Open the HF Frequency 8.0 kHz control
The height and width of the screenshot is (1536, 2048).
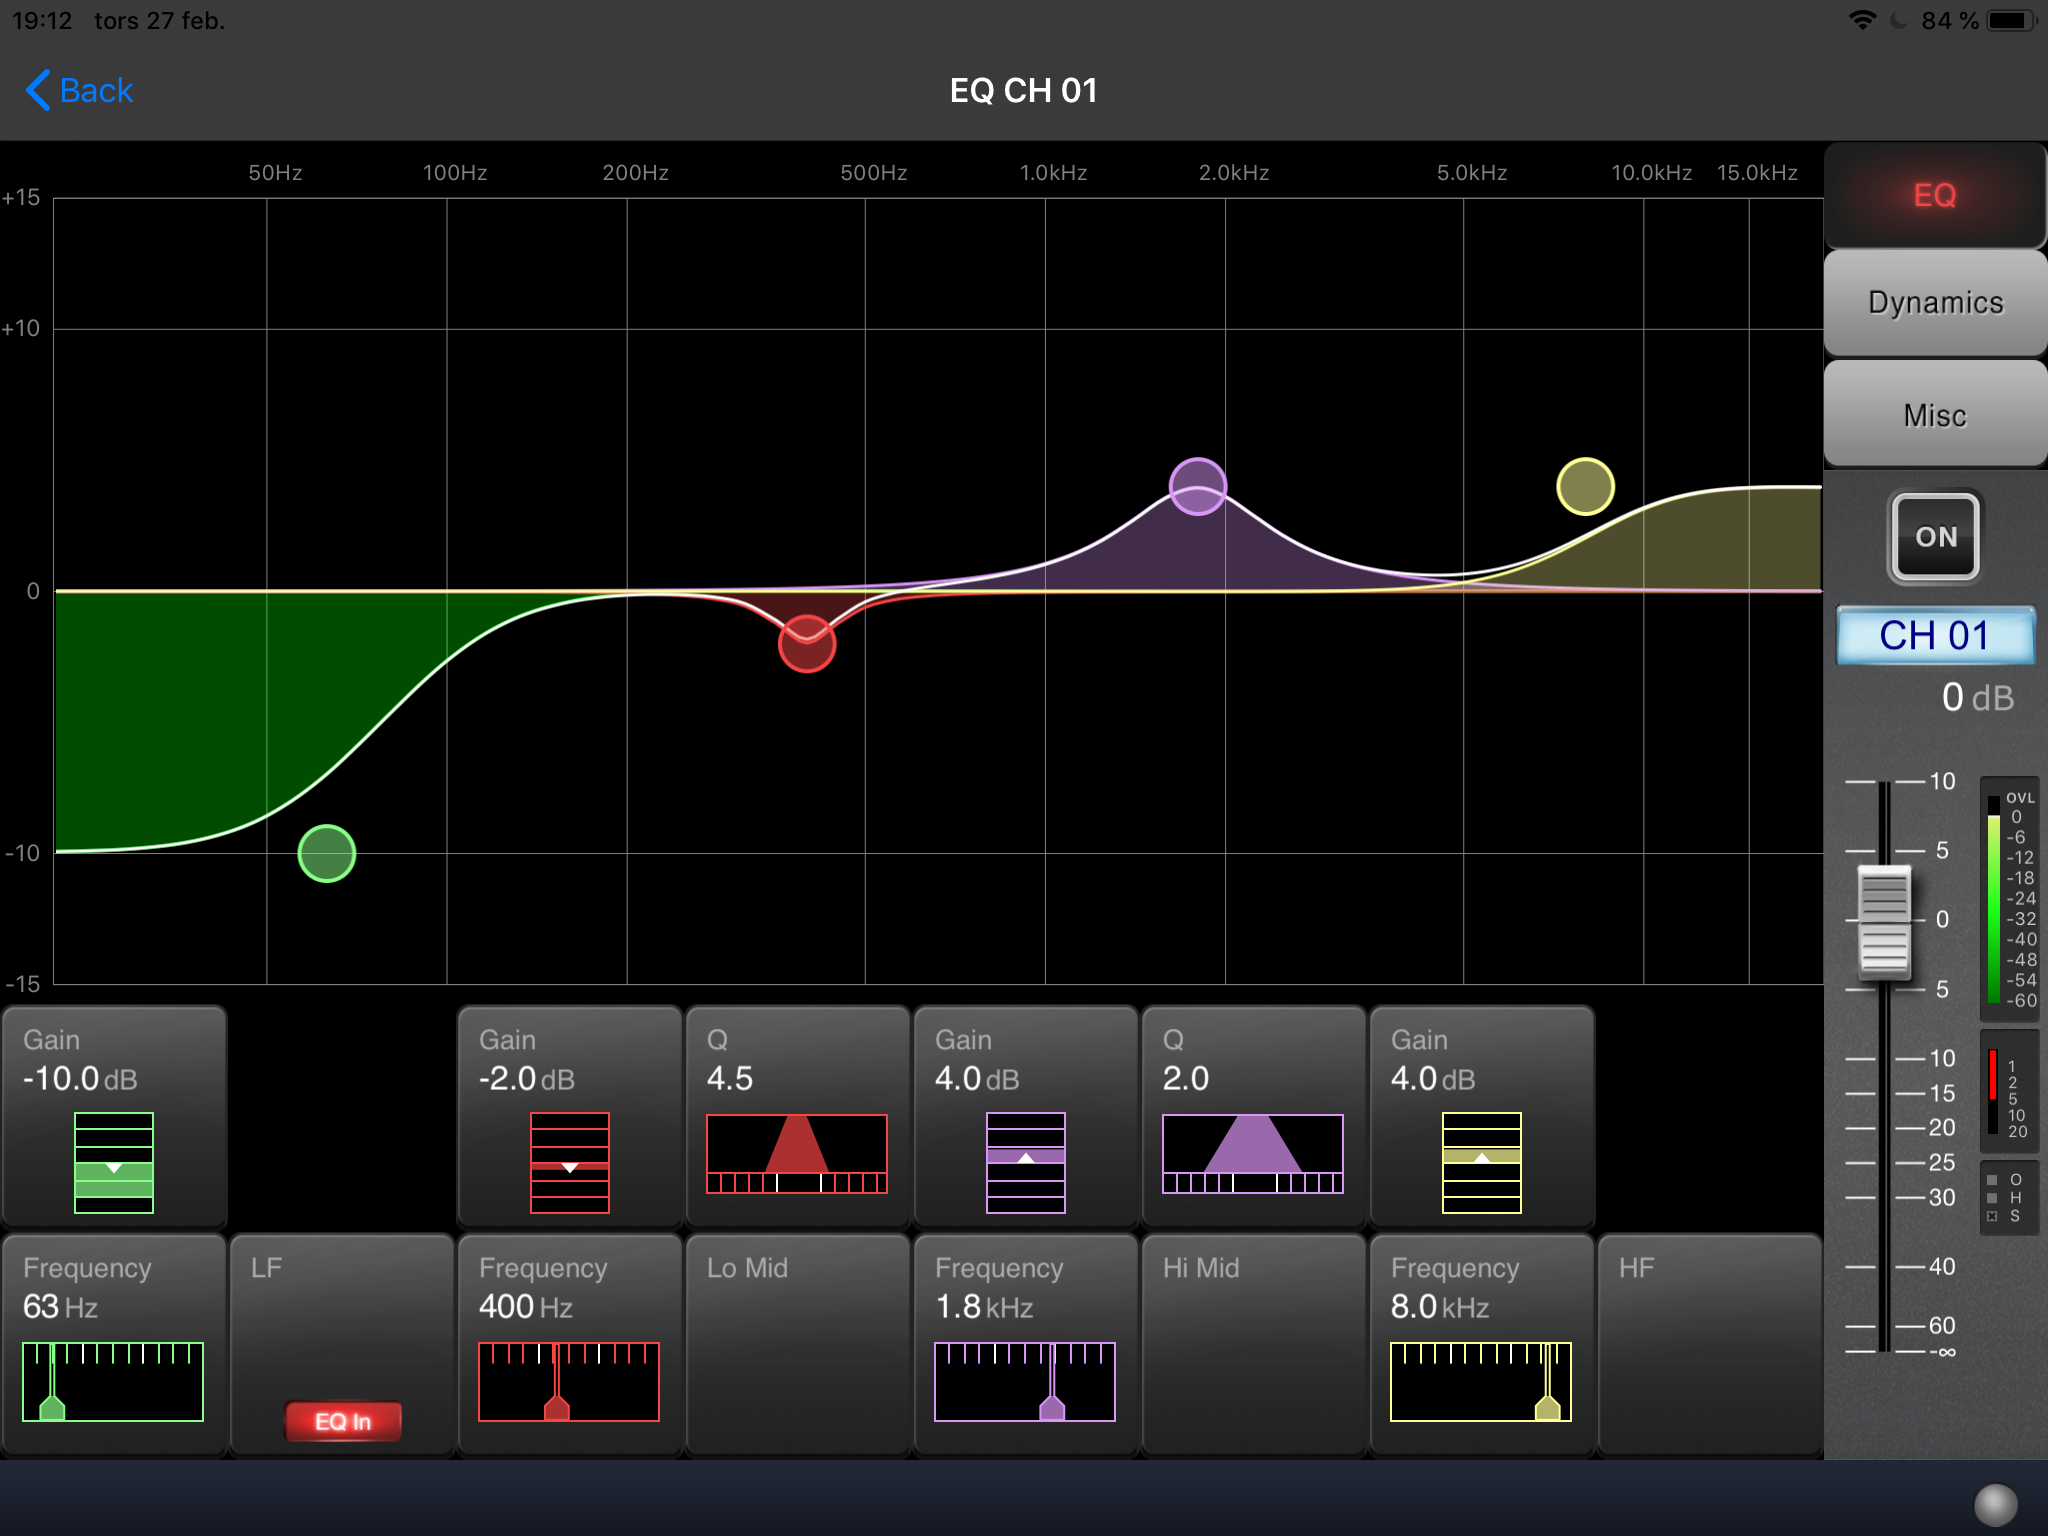coord(1481,1343)
